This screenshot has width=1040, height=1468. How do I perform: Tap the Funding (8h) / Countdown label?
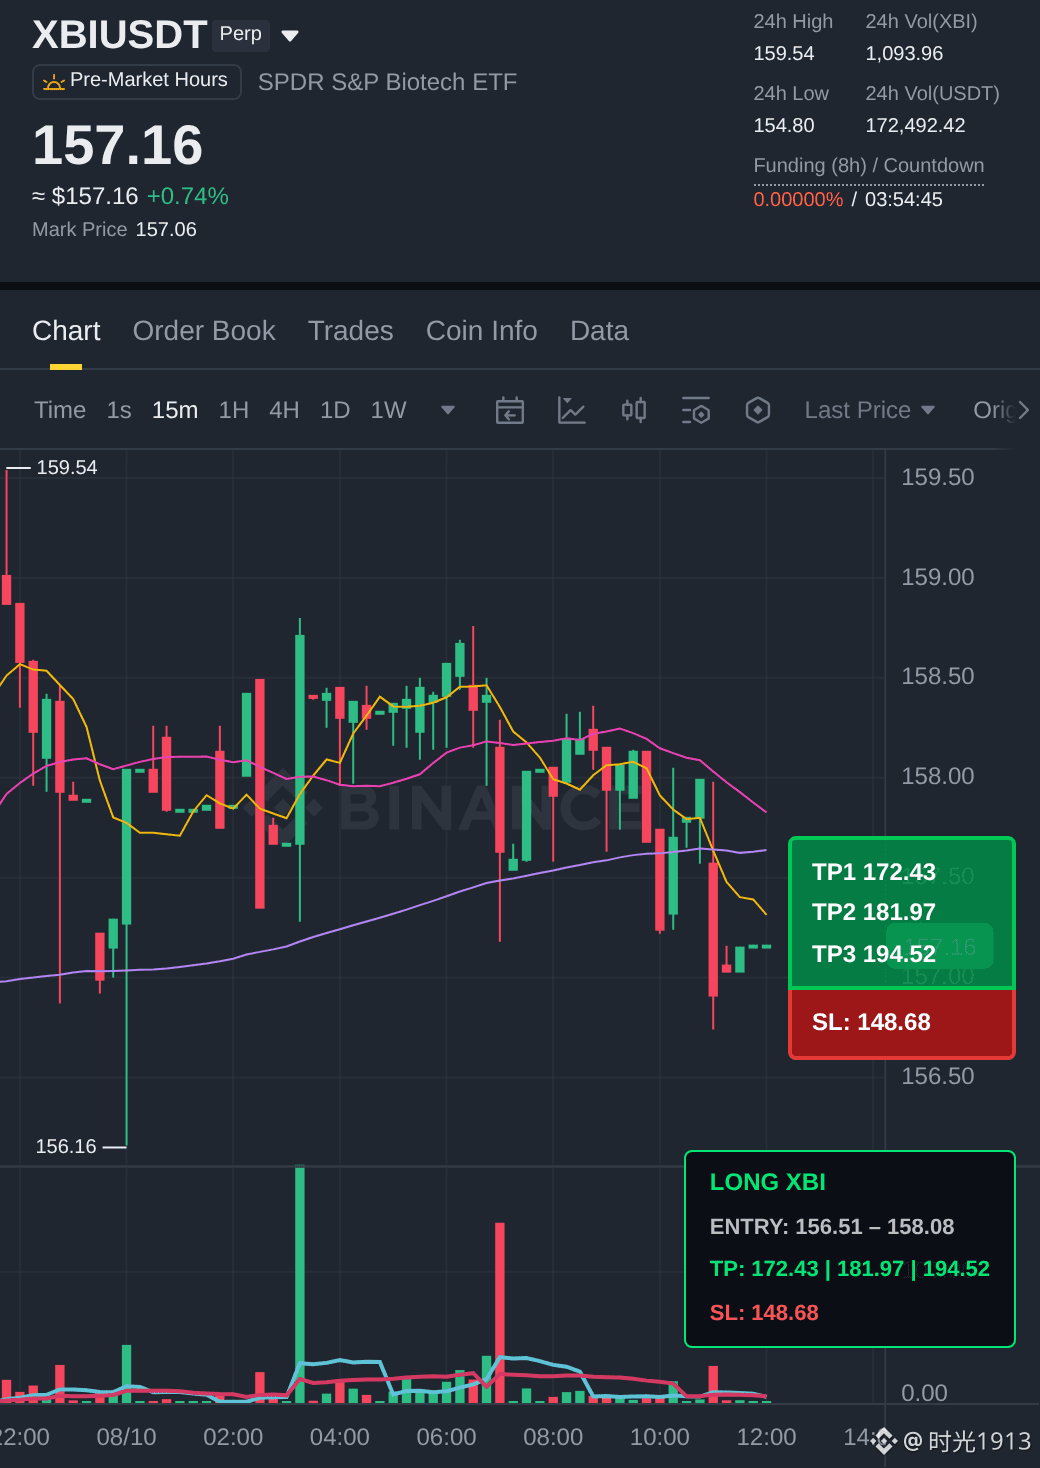click(869, 166)
